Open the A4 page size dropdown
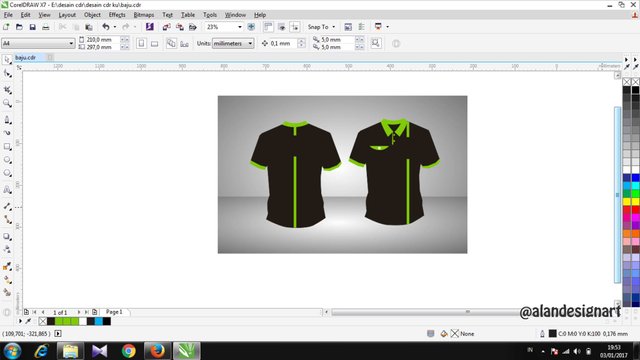The height and width of the screenshot is (360, 640). pos(71,43)
